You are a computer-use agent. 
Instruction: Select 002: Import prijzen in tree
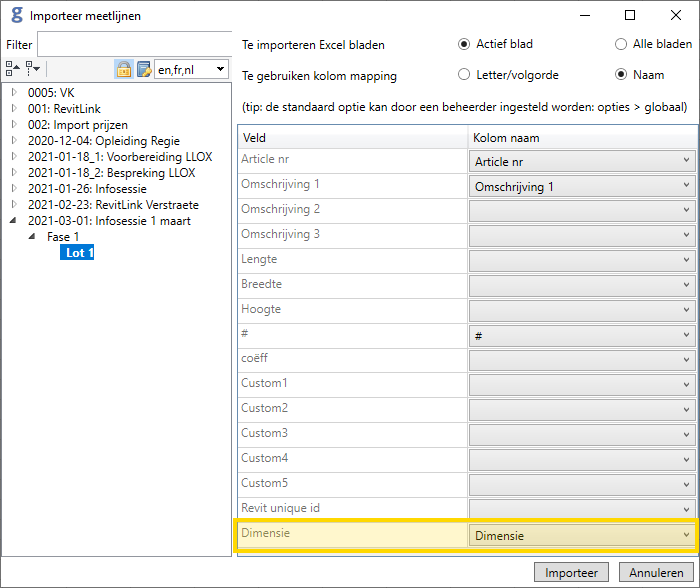(78, 125)
